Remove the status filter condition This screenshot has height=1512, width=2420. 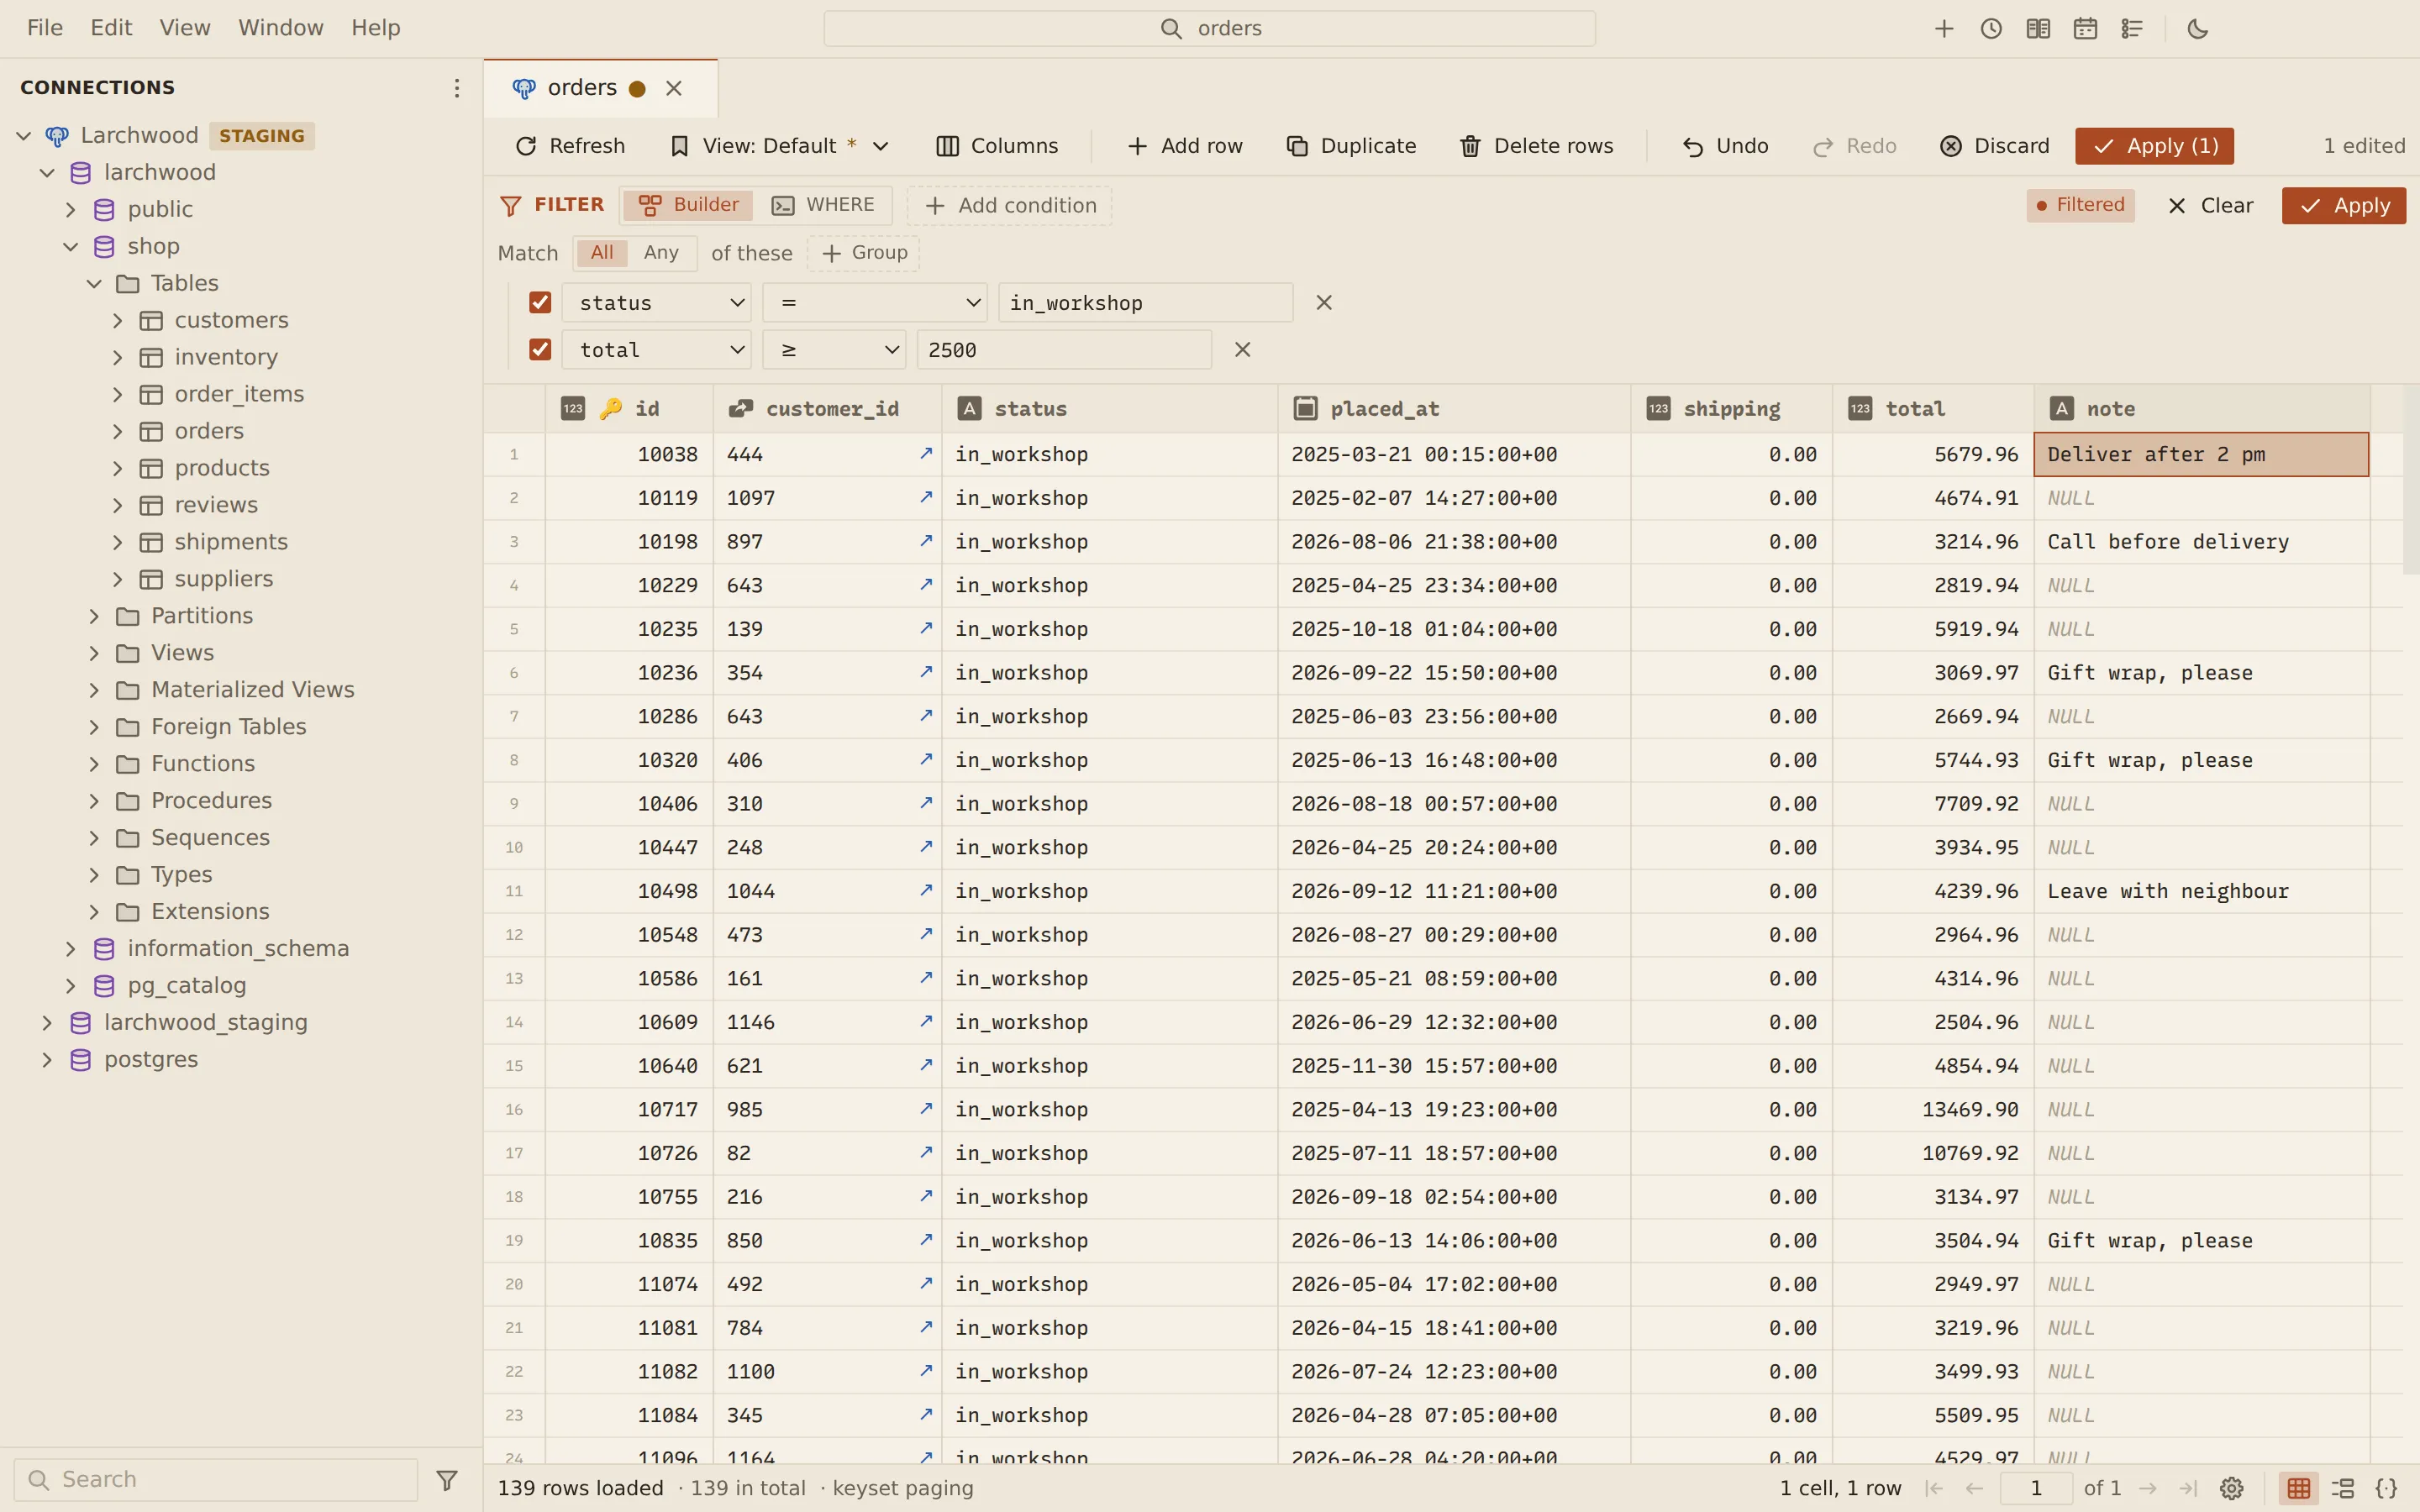click(x=1324, y=302)
